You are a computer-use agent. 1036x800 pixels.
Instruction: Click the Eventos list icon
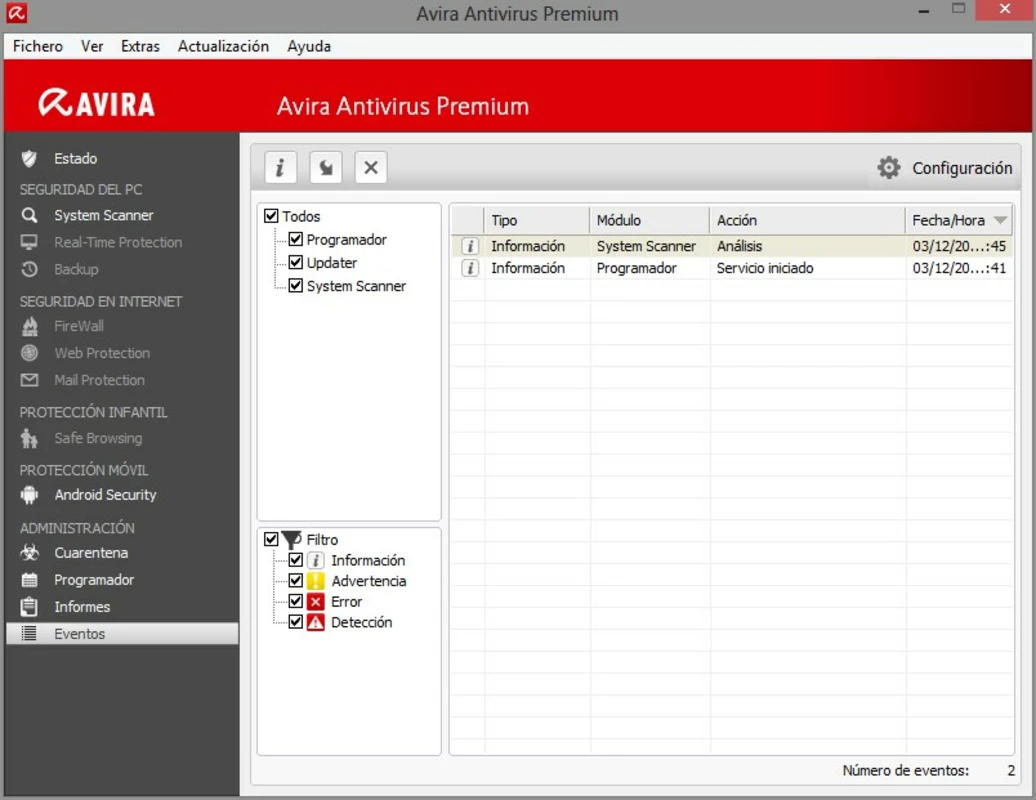tap(29, 634)
